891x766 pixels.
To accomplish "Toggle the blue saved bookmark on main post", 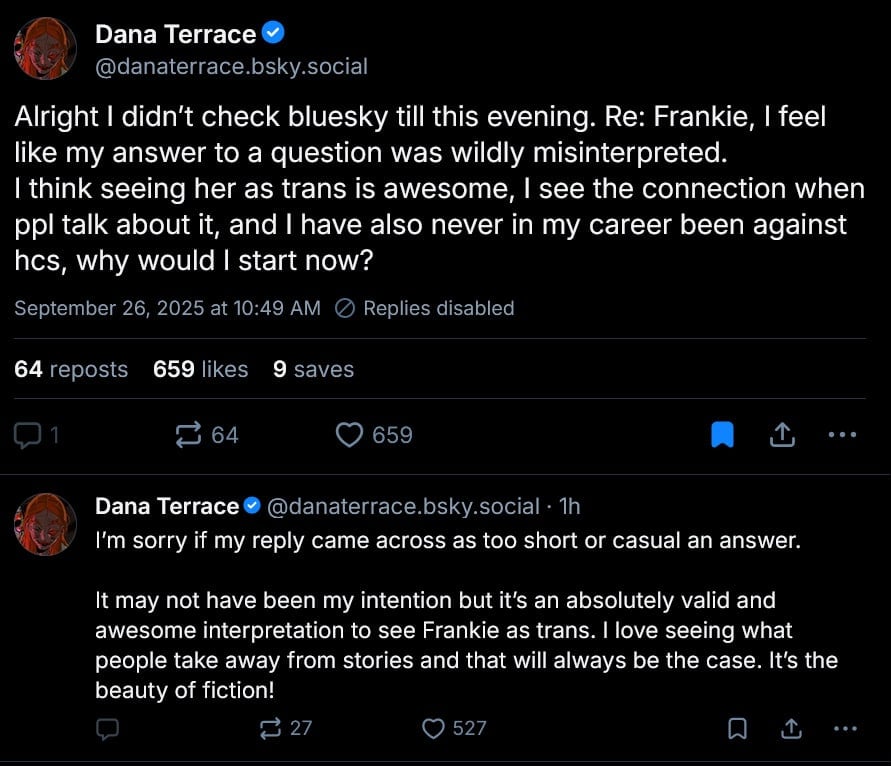I will [x=722, y=435].
